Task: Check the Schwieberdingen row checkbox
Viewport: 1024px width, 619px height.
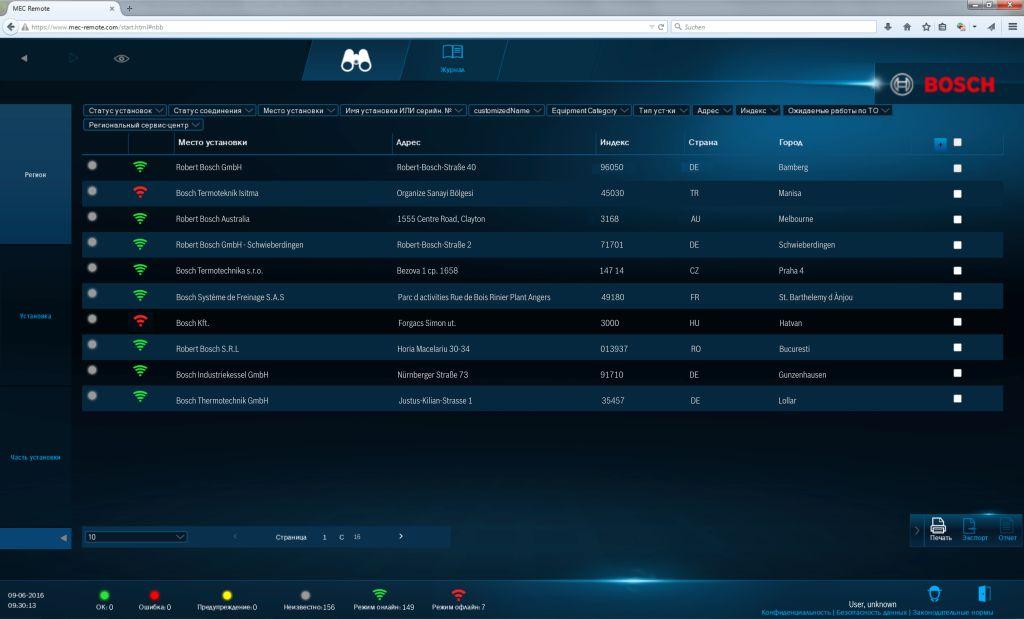Action: click(x=957, y=245)
